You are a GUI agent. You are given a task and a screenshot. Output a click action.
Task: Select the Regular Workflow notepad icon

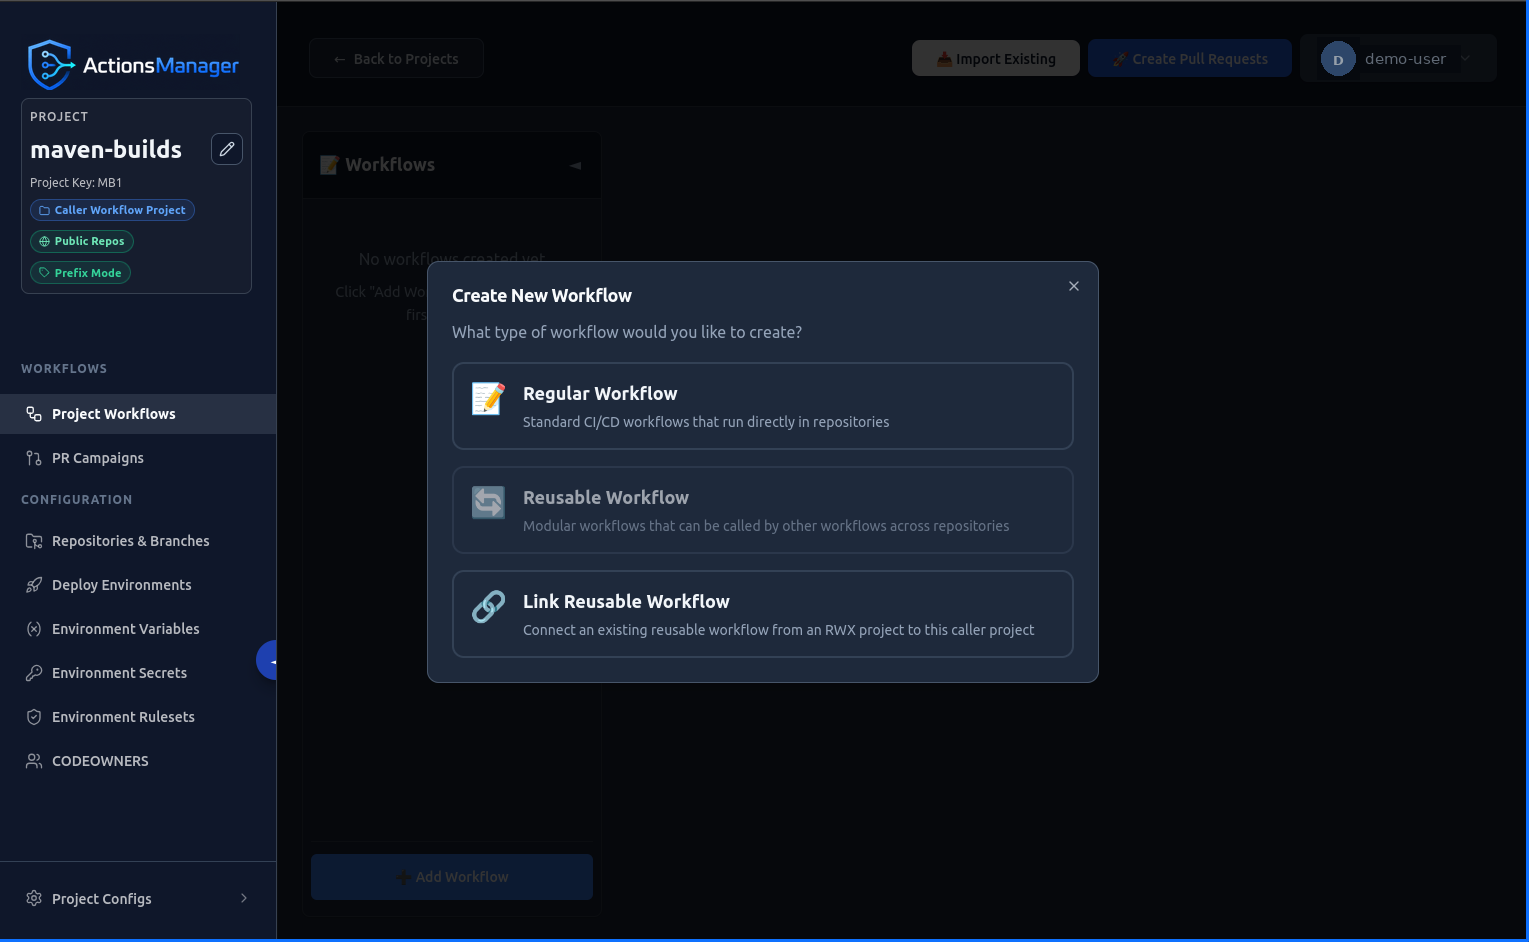pos(488,398)
